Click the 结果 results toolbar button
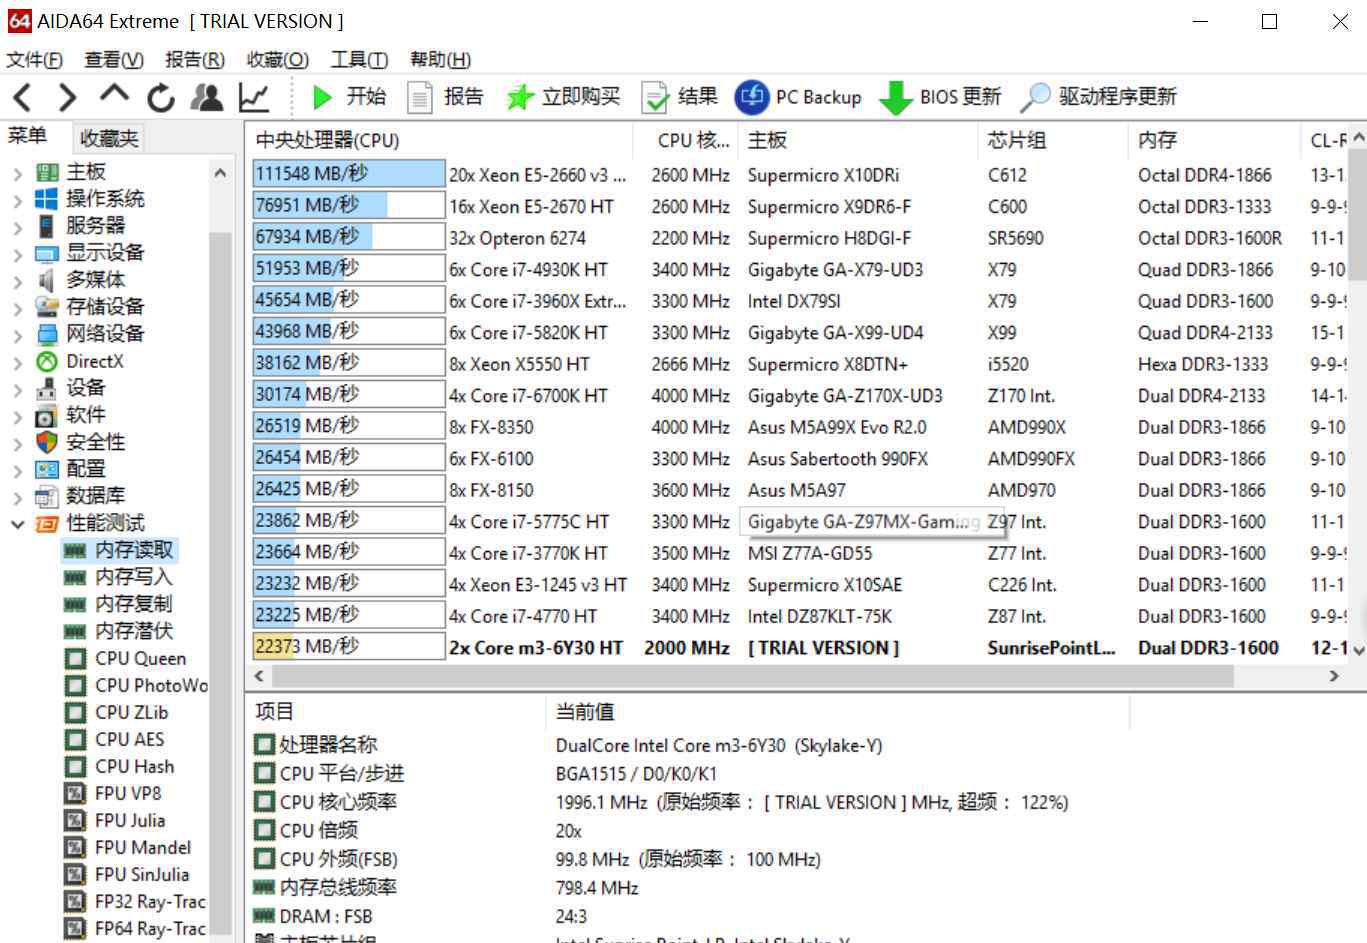 679,97
